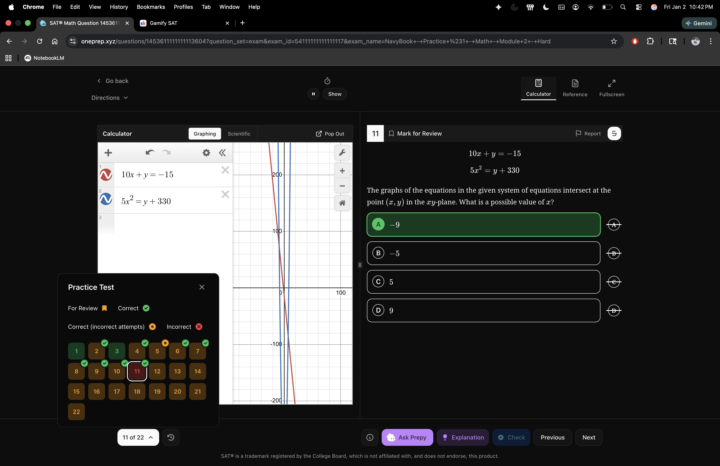Screen dimensions: 720x466
Task: Open the graph settings wrench
Action: coord(342,153)
